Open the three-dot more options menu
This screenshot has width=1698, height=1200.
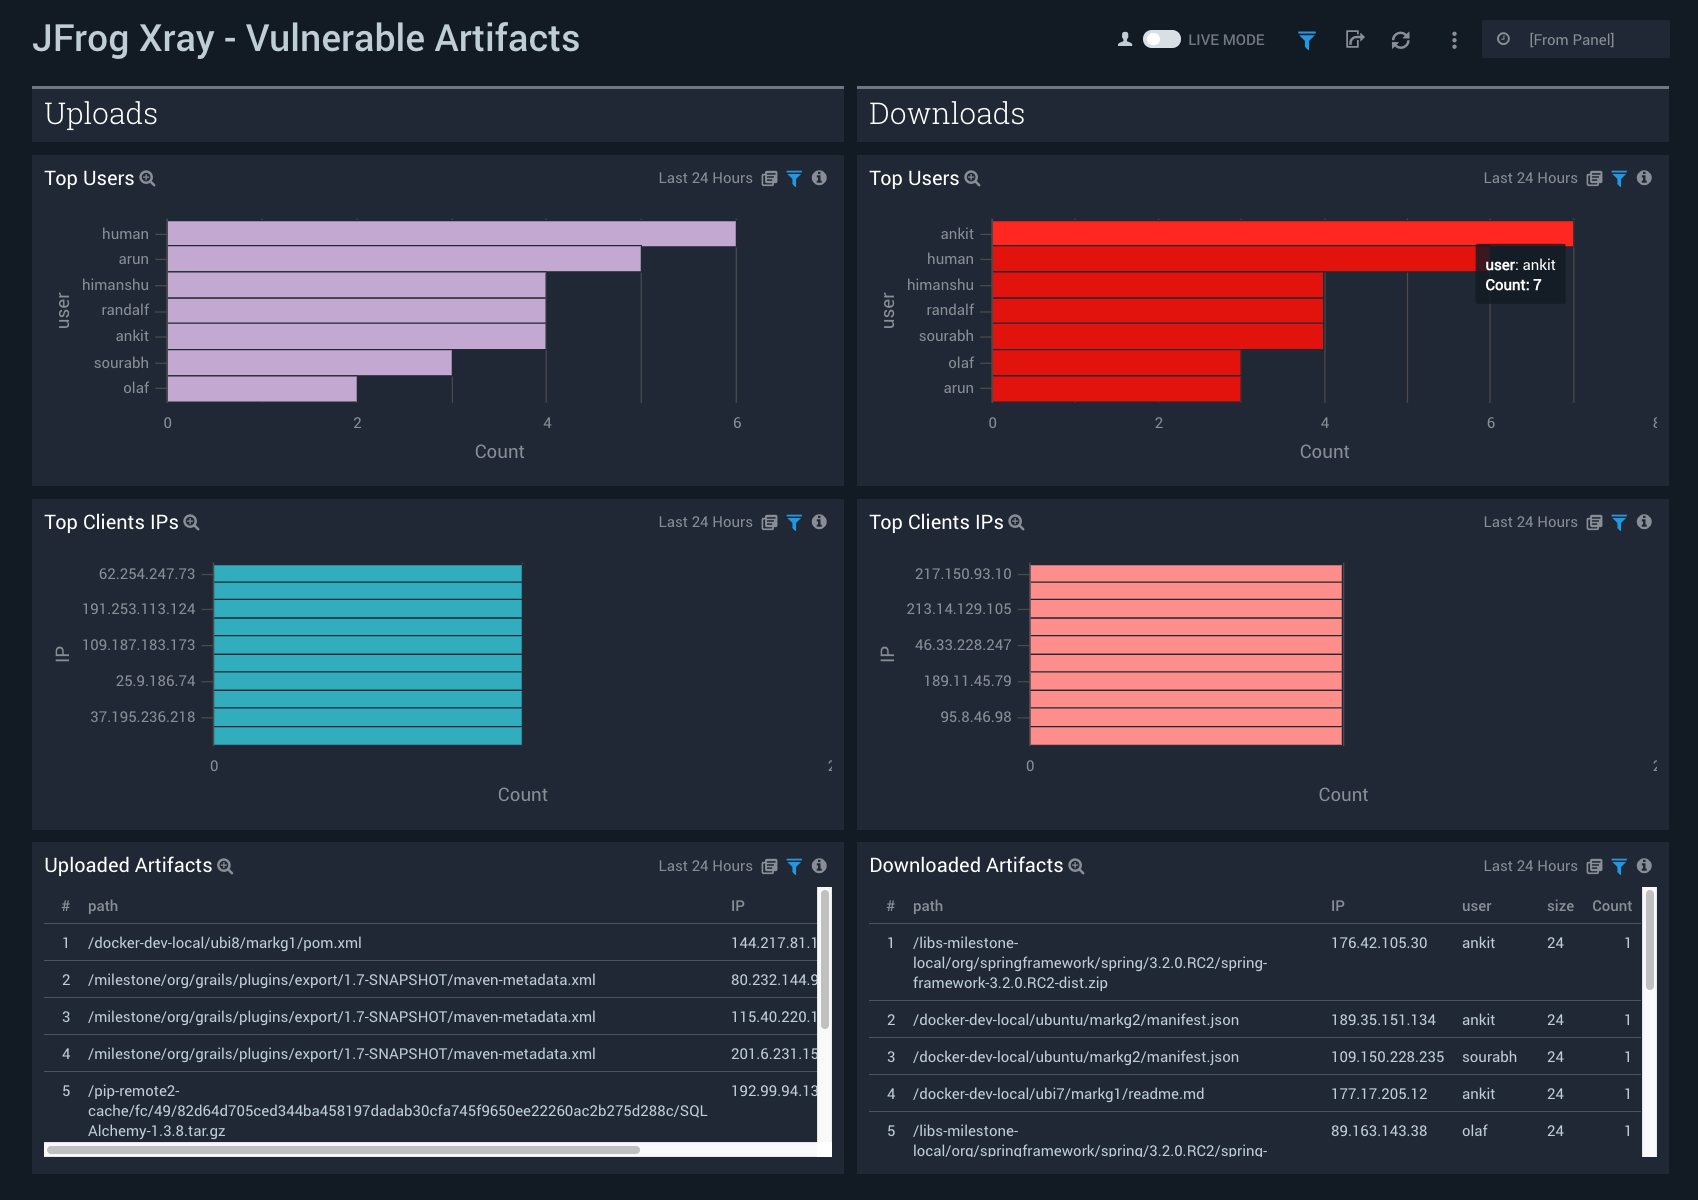[1453, 40]
